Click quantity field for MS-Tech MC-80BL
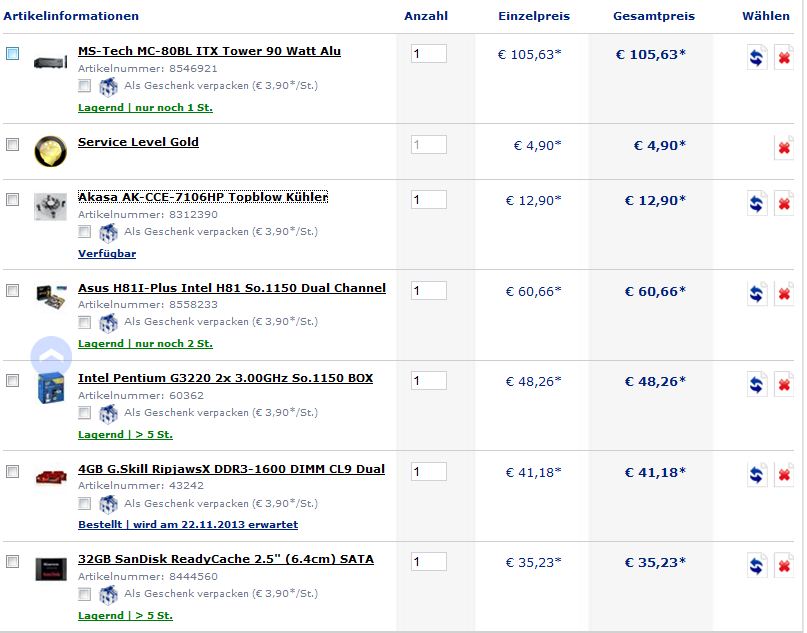The width and height of the screenshot is (807, 633). pos(429,54)
